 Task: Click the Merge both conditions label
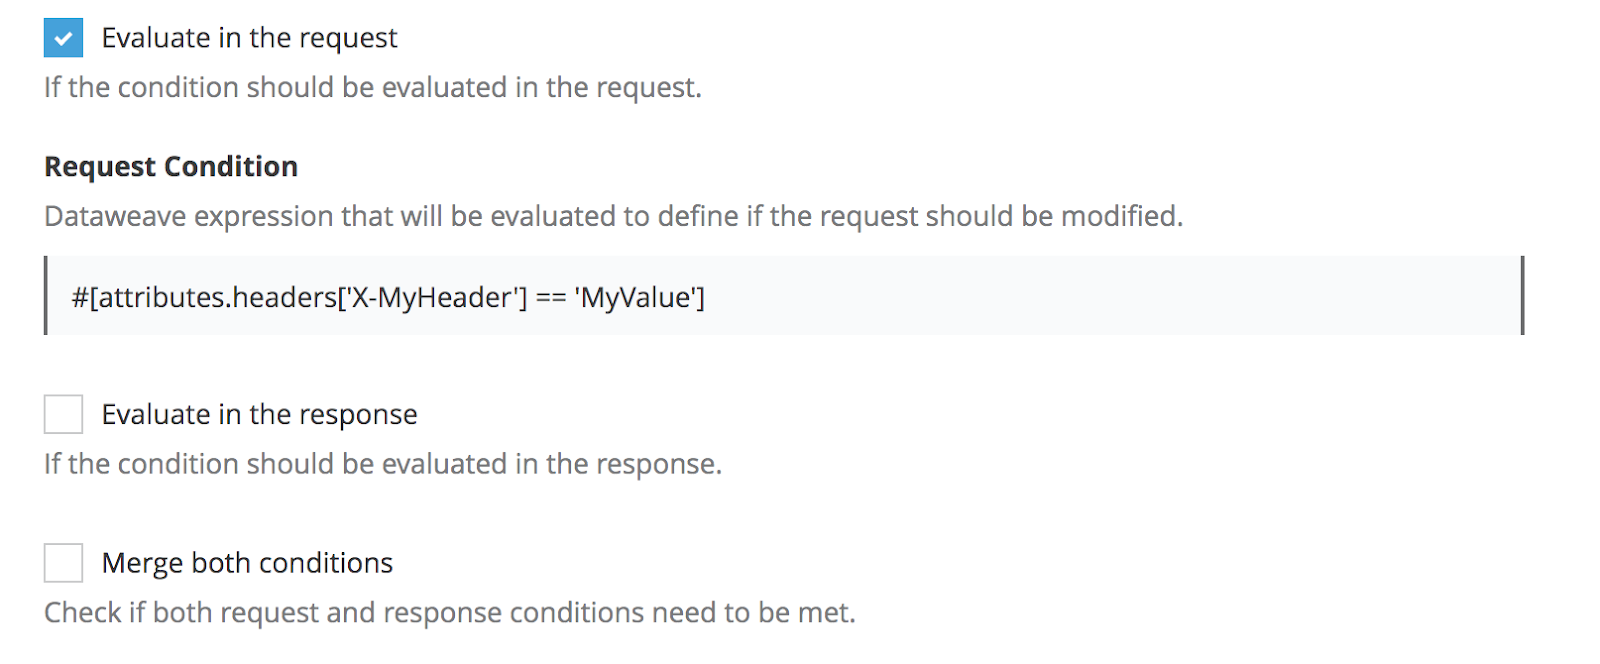tap(246, 562)
